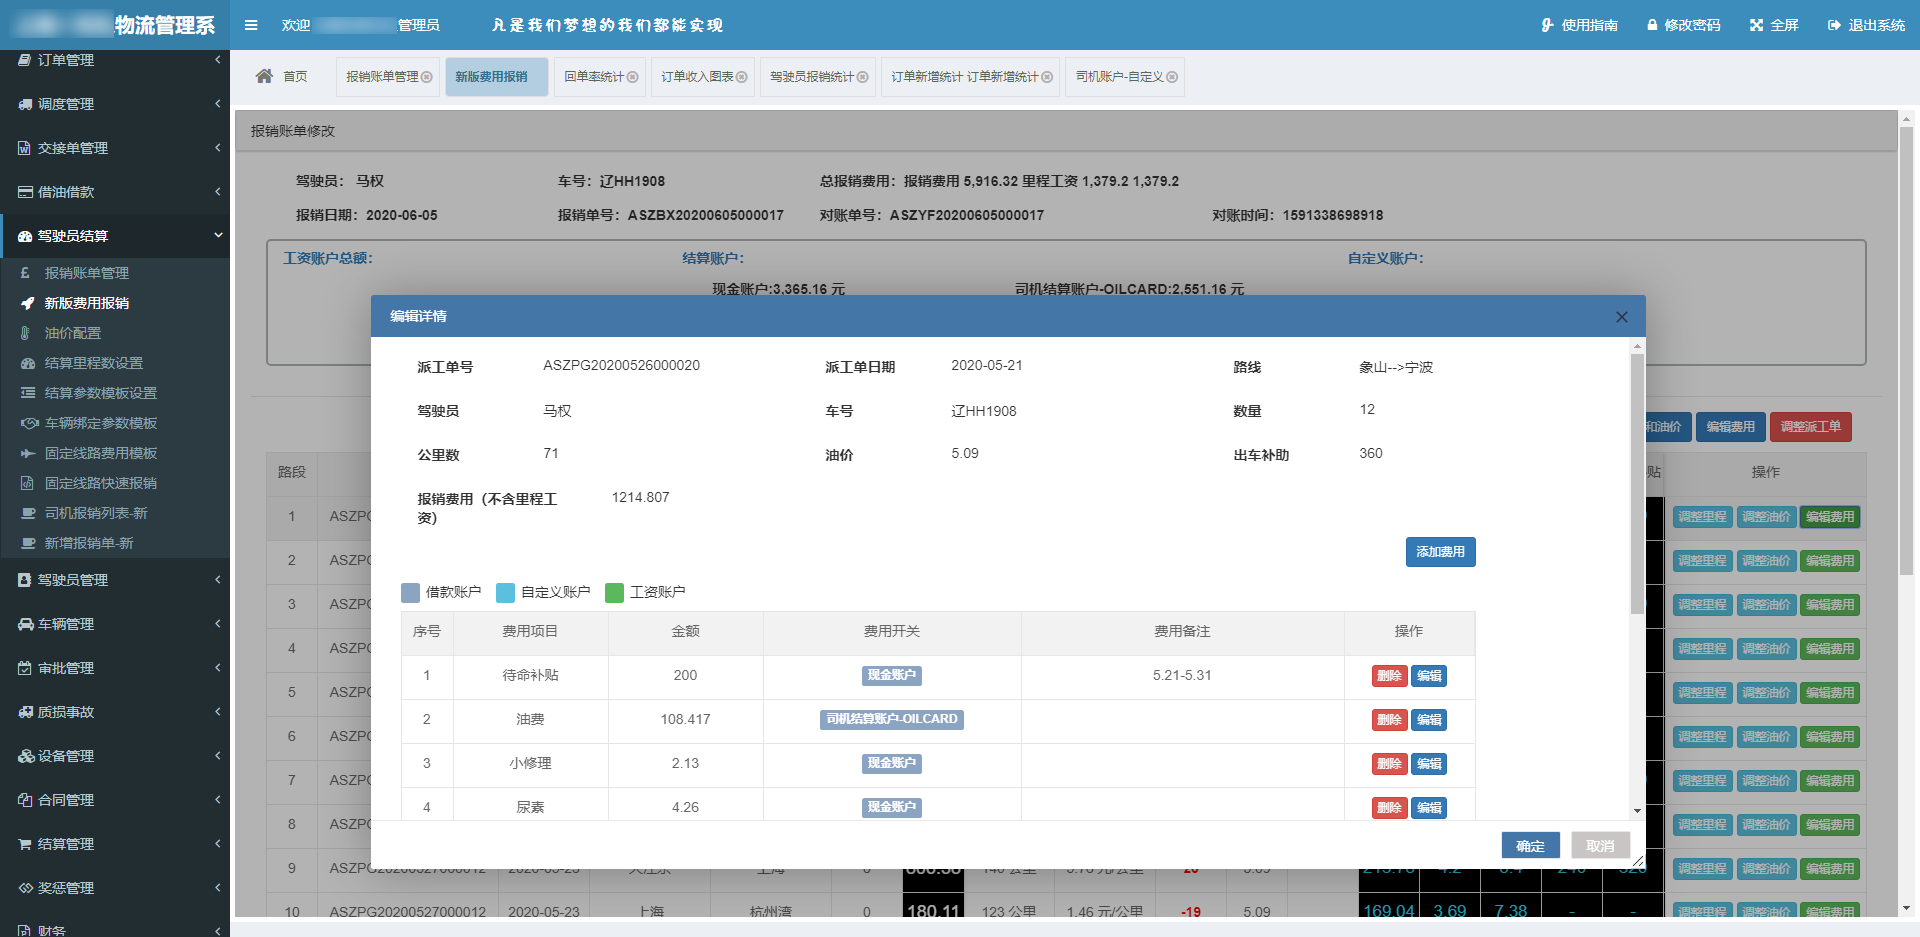The height and width of the screenshot is (937, 1920).
Task: Switch to 订单新增统计 tab
Action: click(x=970, y=77)
